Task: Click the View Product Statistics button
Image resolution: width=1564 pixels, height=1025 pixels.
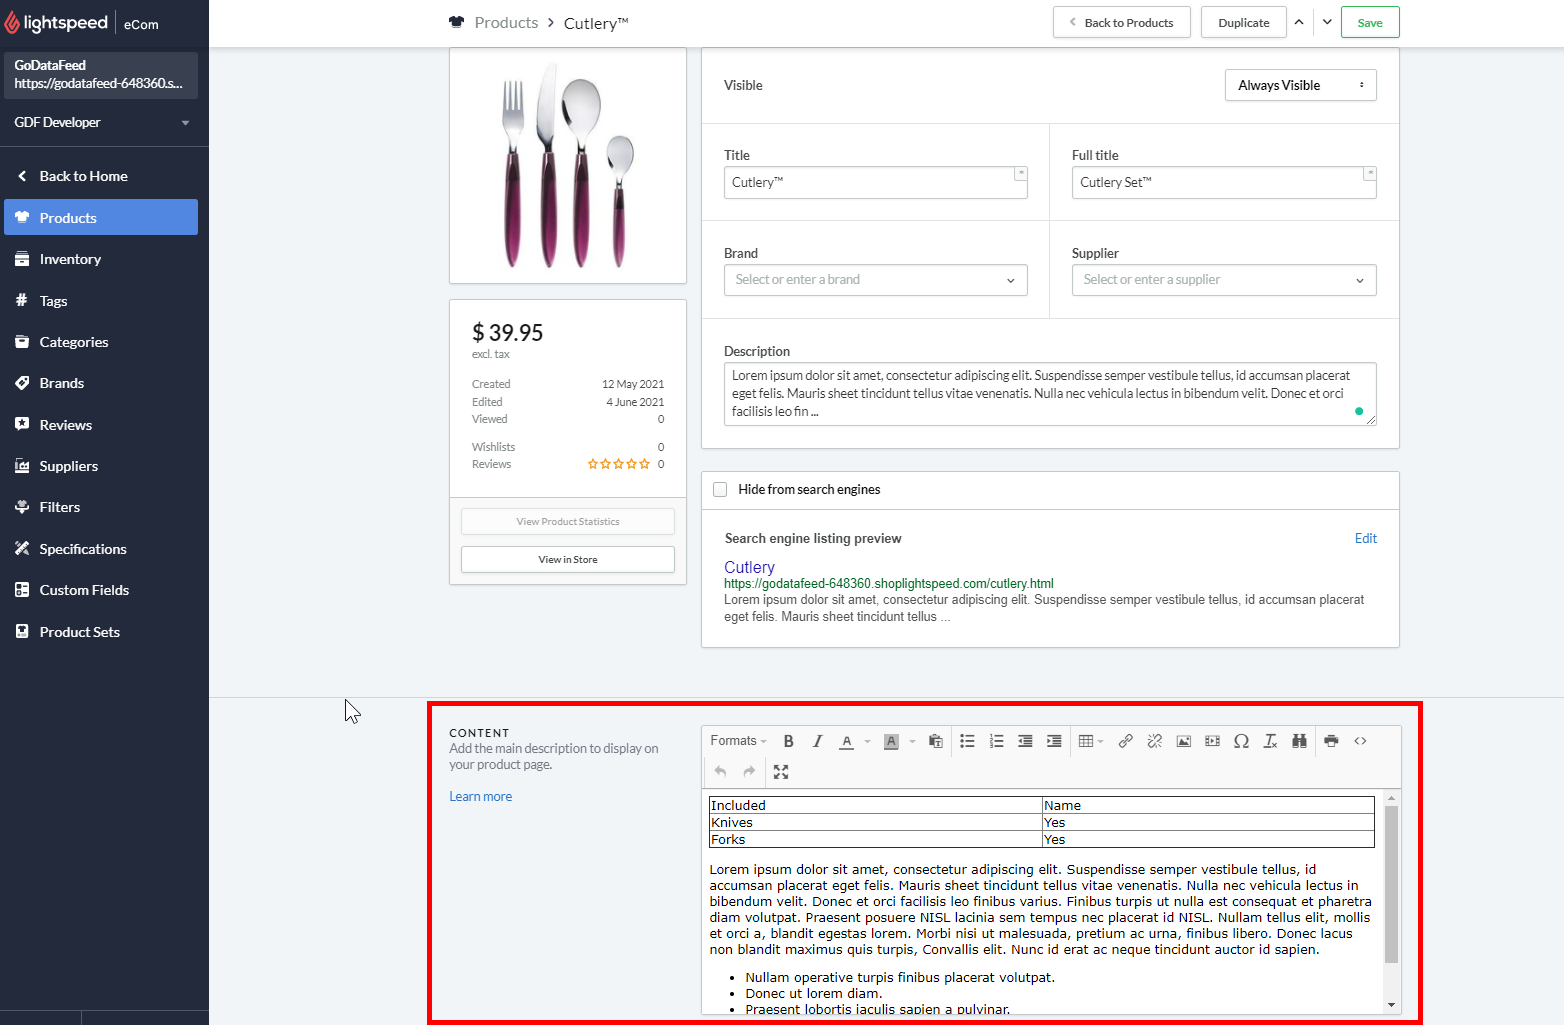Action: pyautogui.click(x=568, y=521)
